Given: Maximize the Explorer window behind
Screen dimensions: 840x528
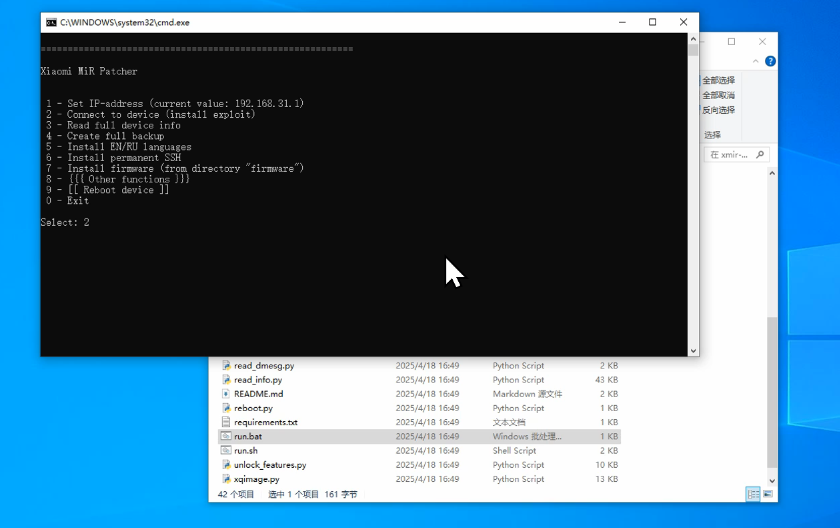Looking at the screenshot, I should click(x=731, y=42).
